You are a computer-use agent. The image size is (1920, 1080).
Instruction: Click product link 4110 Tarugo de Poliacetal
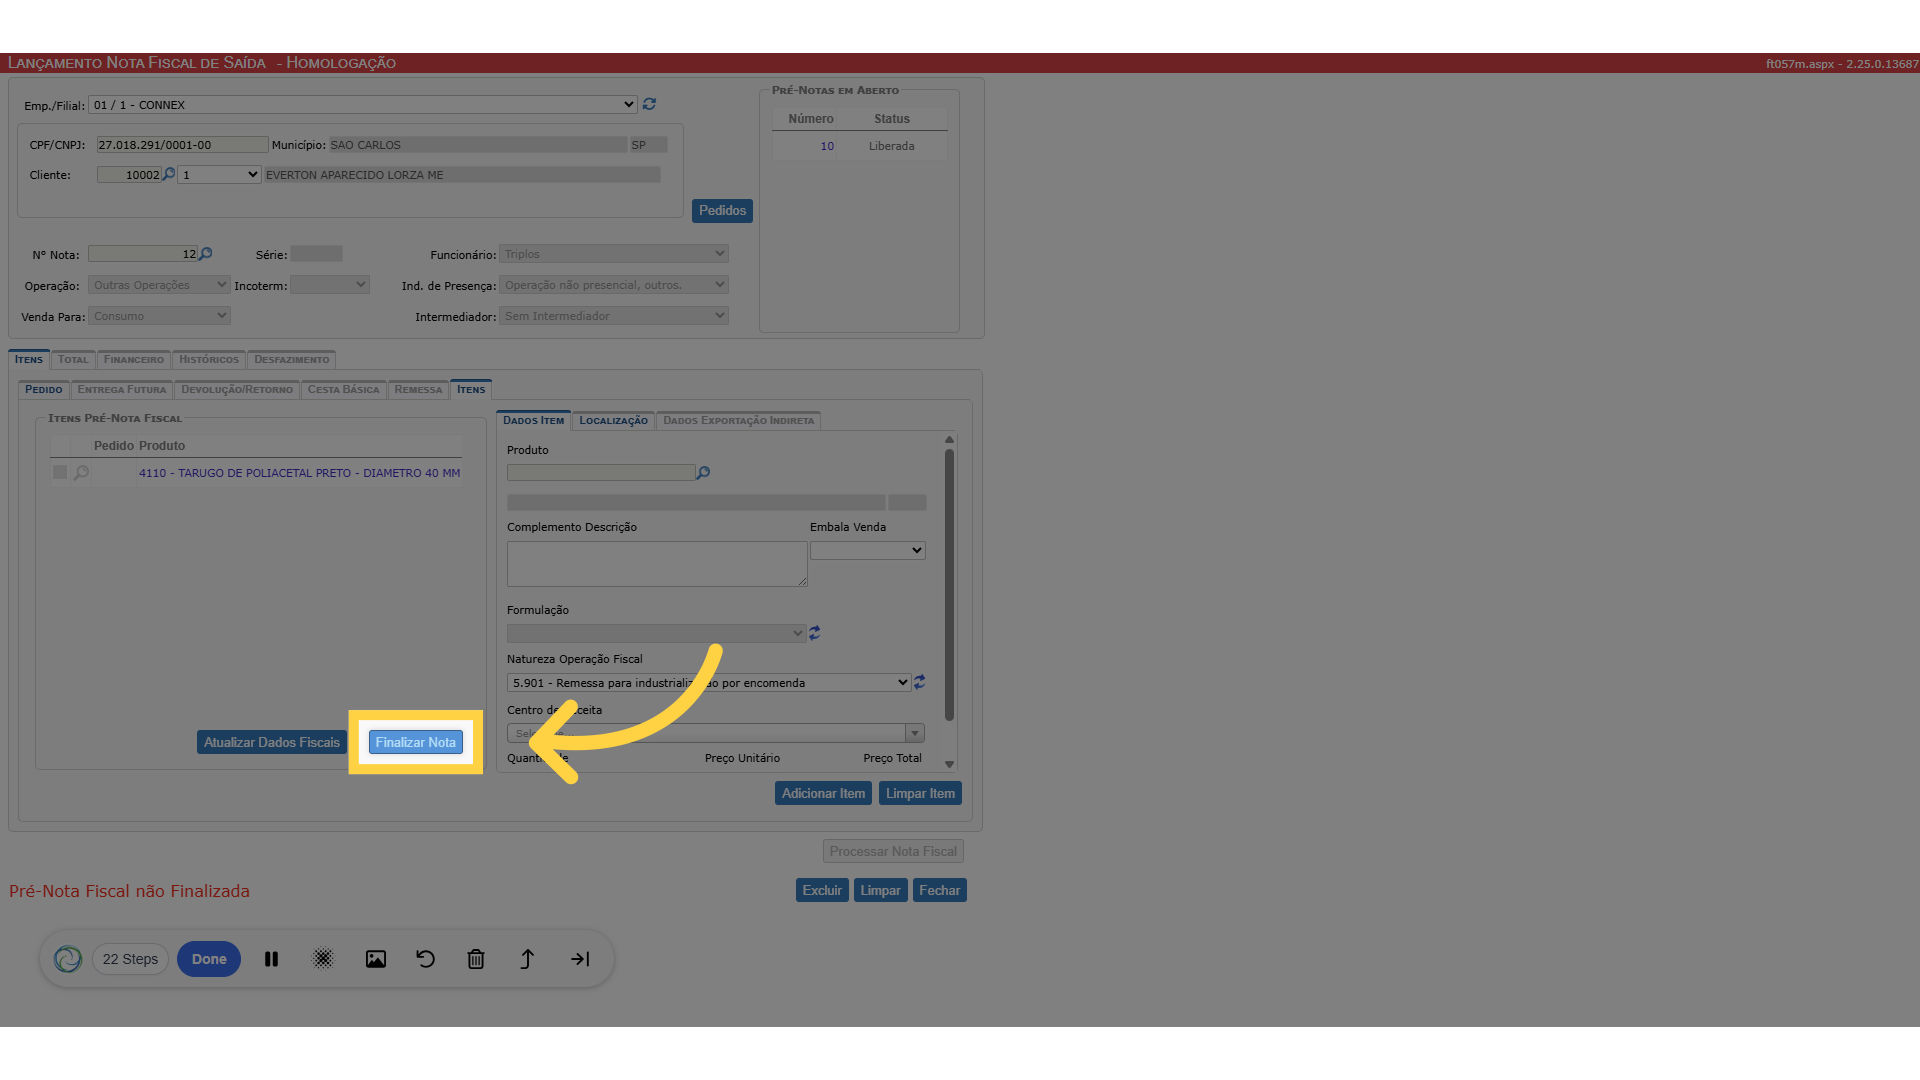pos(300,473)
